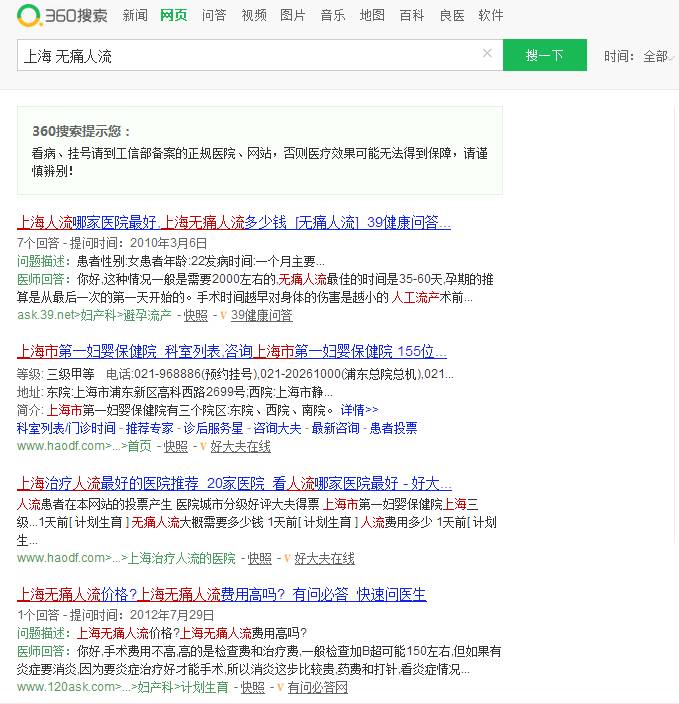The image size is (679, 704).
Task: Click the 360搜索提示您 notice heading
Action: point(81,132)
